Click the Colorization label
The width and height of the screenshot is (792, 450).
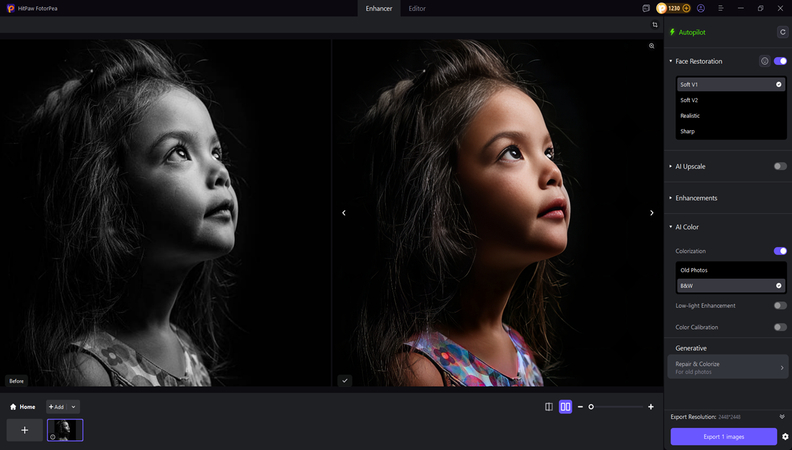tap(690, 251)
